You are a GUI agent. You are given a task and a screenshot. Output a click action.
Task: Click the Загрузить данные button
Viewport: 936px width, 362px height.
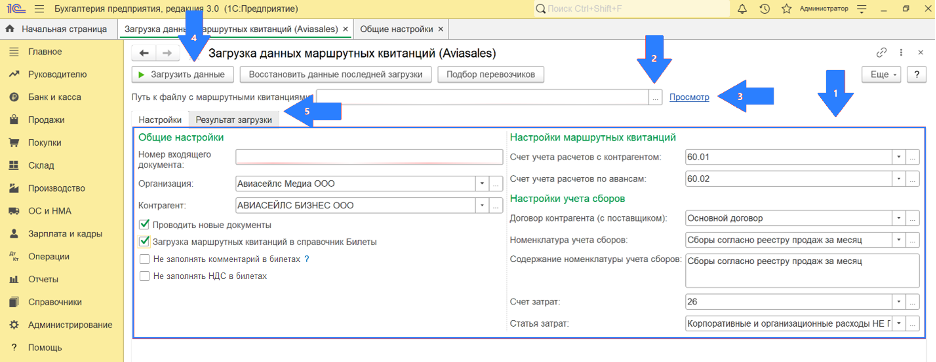click(182, 75)
